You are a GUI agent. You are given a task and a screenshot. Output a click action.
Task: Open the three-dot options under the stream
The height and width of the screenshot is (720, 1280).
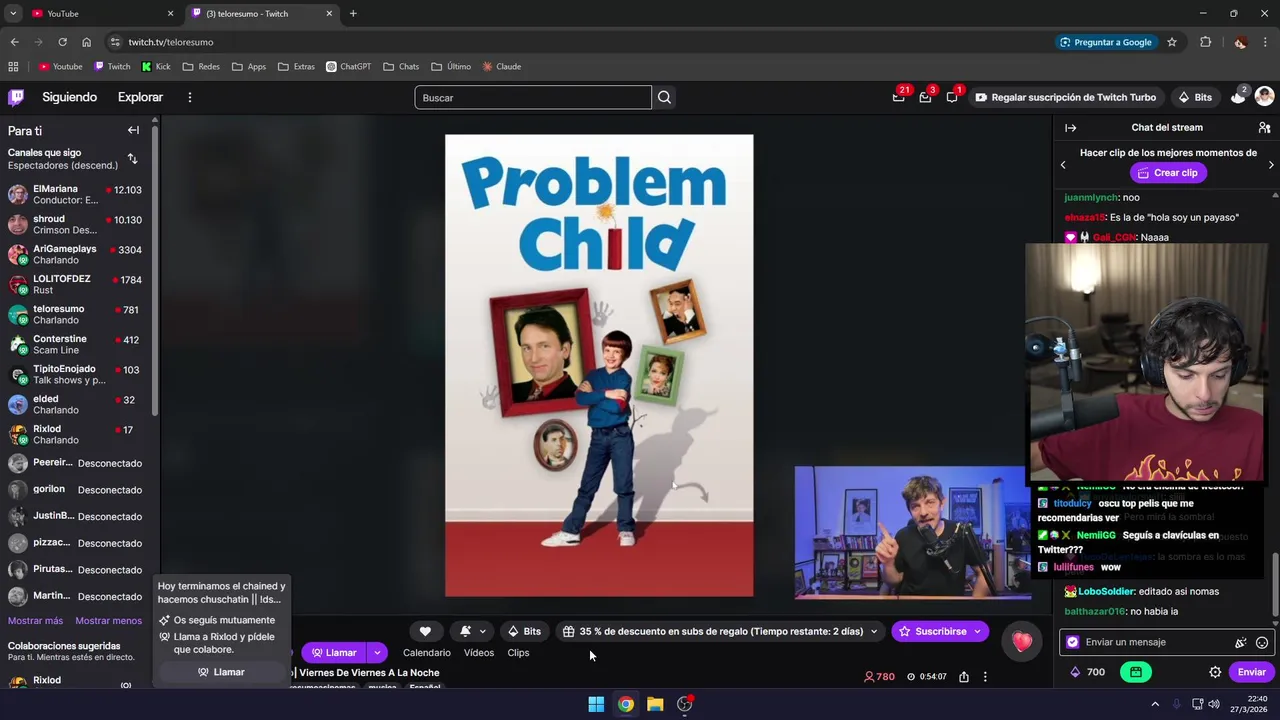point(985,677)
